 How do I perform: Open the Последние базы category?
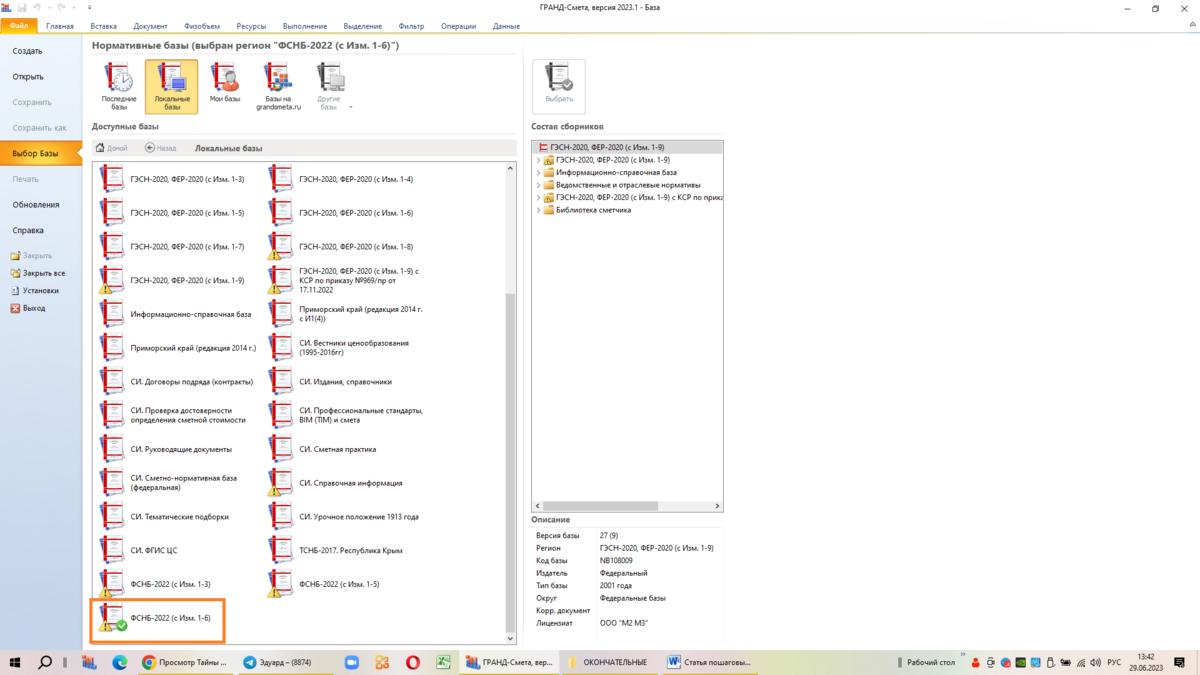[x=118, y=87]
